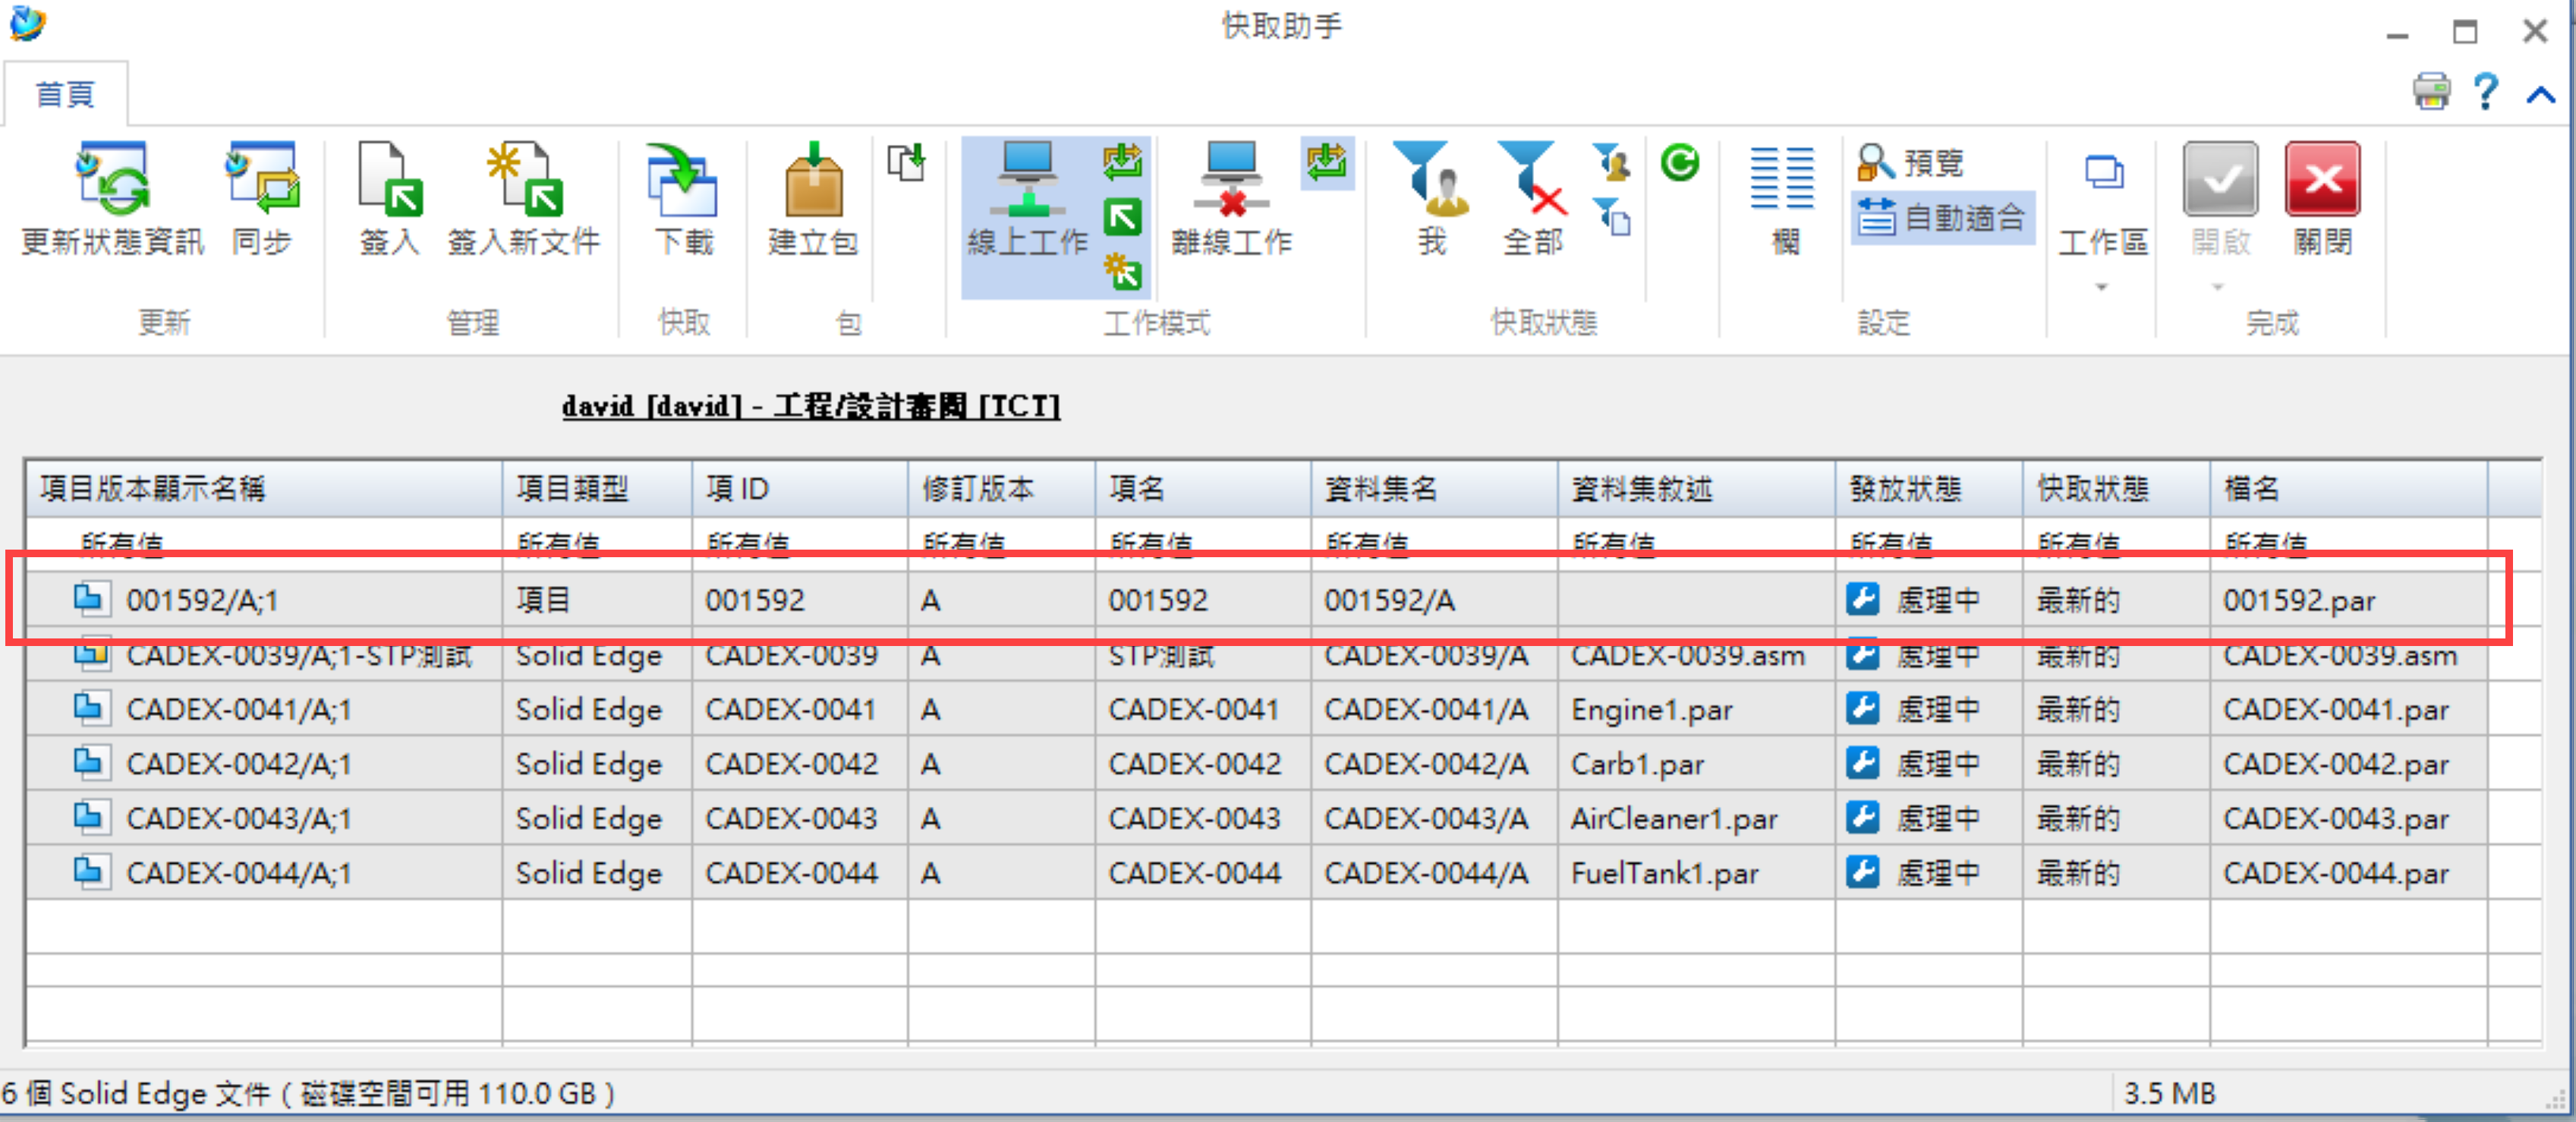This screenshot has width=2576, height=1122.
Task: Click the middle green arrow icon right of 線上工作
Action: (x=1123, y=217)
